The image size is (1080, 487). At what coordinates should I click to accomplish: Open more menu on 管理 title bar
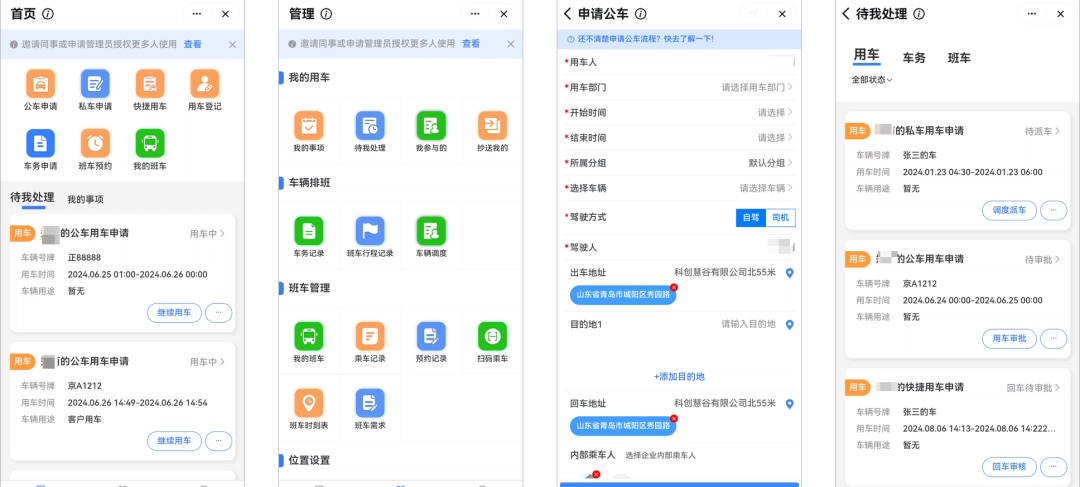point(475,14)
